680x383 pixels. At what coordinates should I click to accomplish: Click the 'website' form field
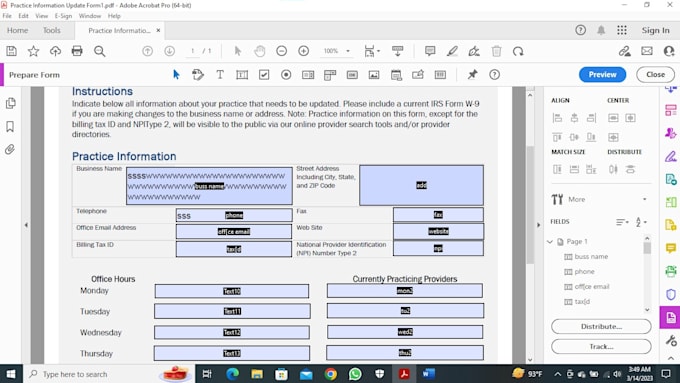(x=438, y=231)
